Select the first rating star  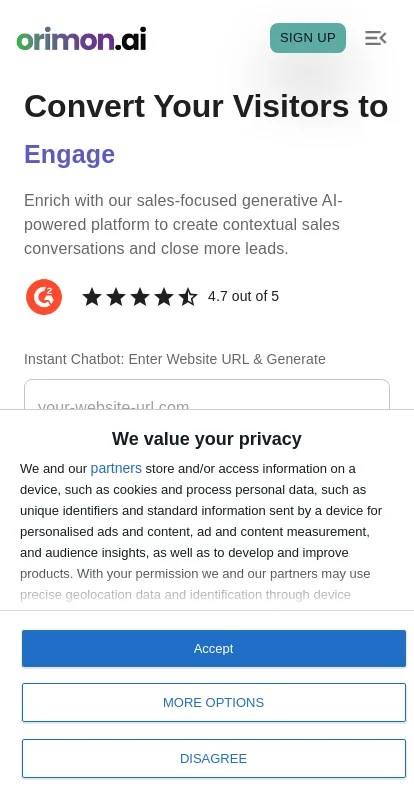92,296
